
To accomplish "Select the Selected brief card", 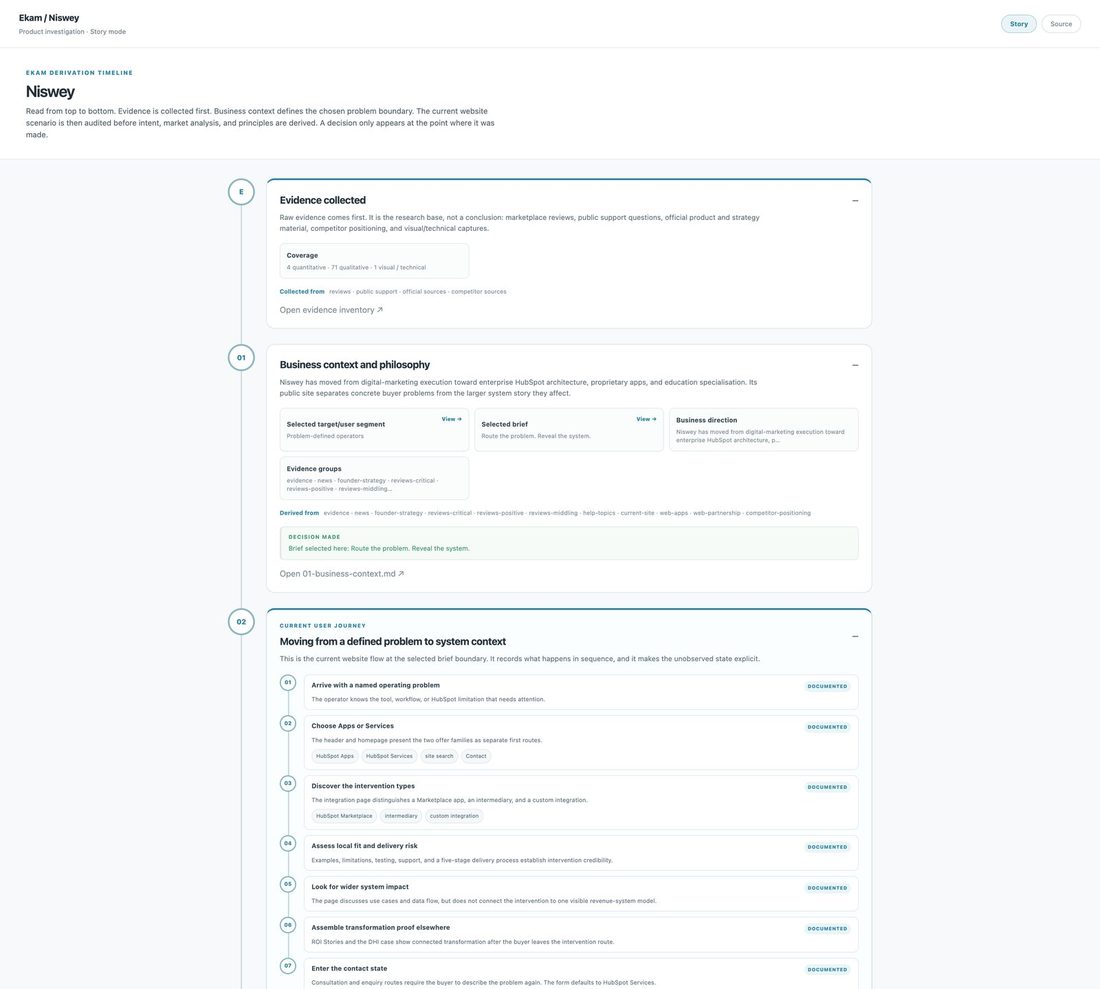I will pos(568,430).
